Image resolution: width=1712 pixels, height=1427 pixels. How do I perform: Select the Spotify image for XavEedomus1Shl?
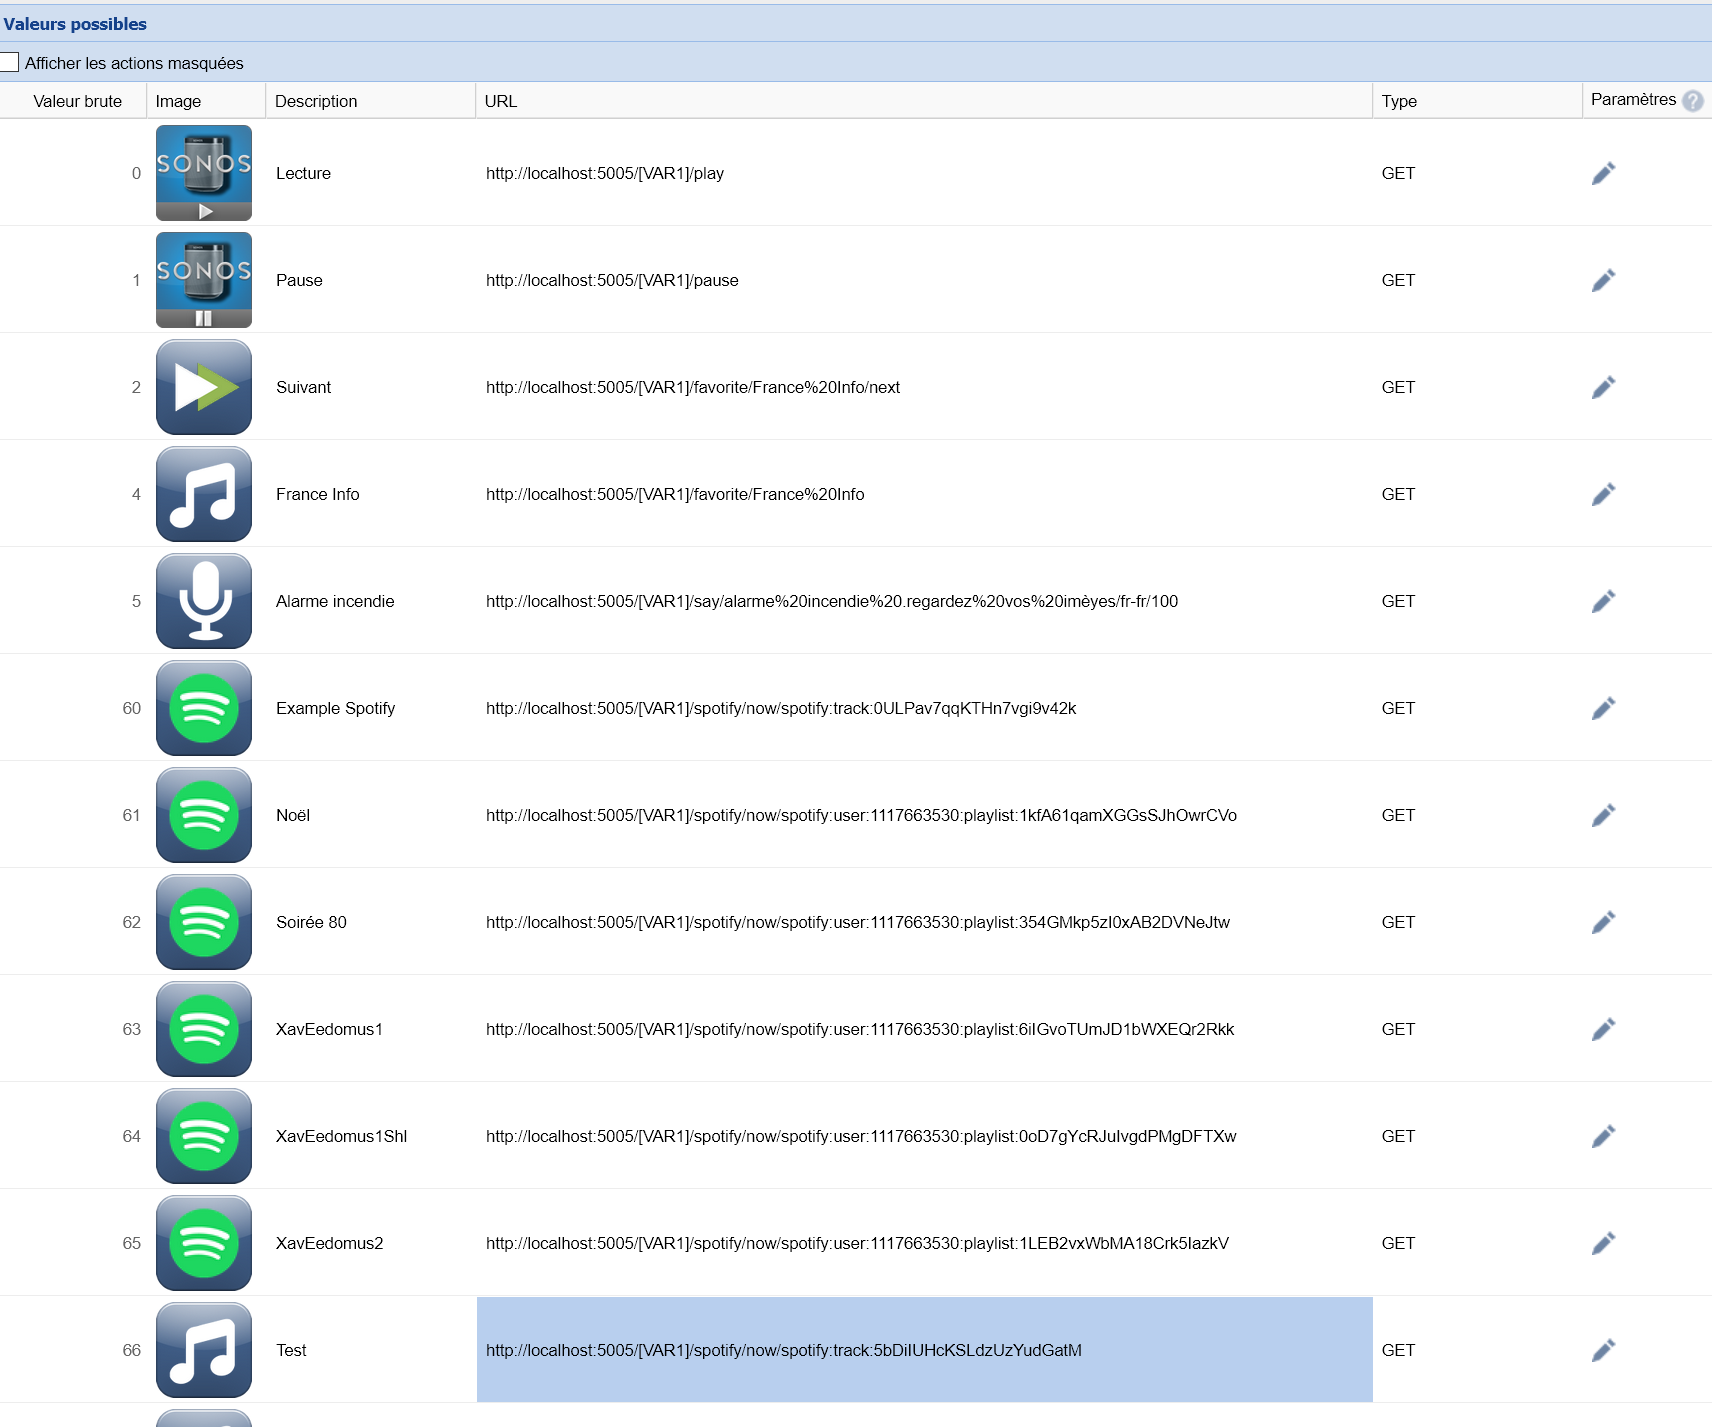point(204,1136)
